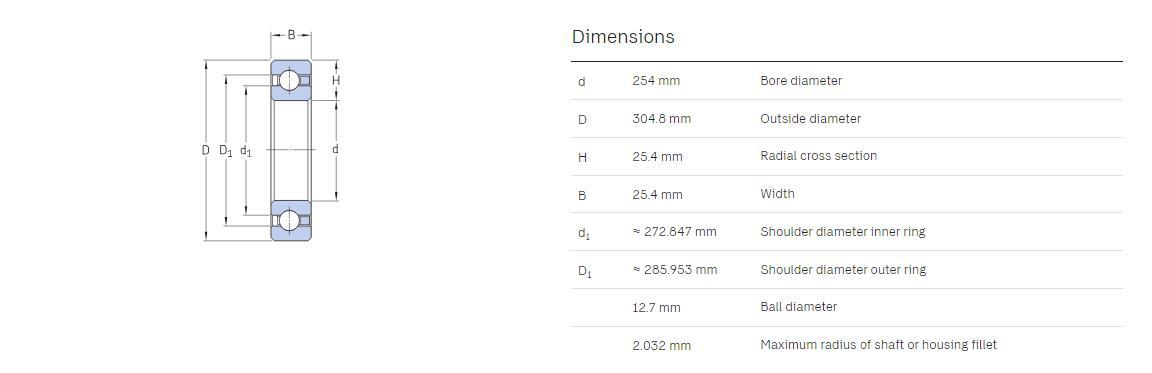This screenshot has width=1152, height=373.
Task: Click the H symbol in the table
Action: [582, 157]
